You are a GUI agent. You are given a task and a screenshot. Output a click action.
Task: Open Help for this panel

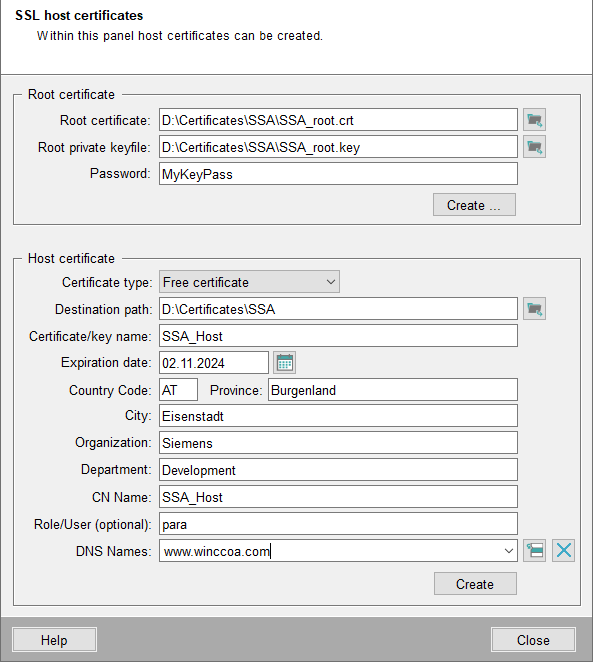(54, 640)
